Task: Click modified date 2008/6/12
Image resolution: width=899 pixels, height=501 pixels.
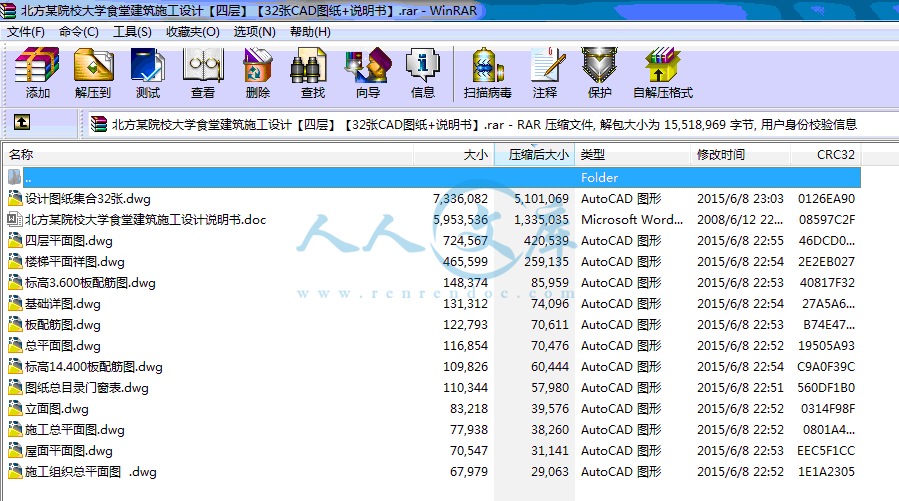Action: 740,220
